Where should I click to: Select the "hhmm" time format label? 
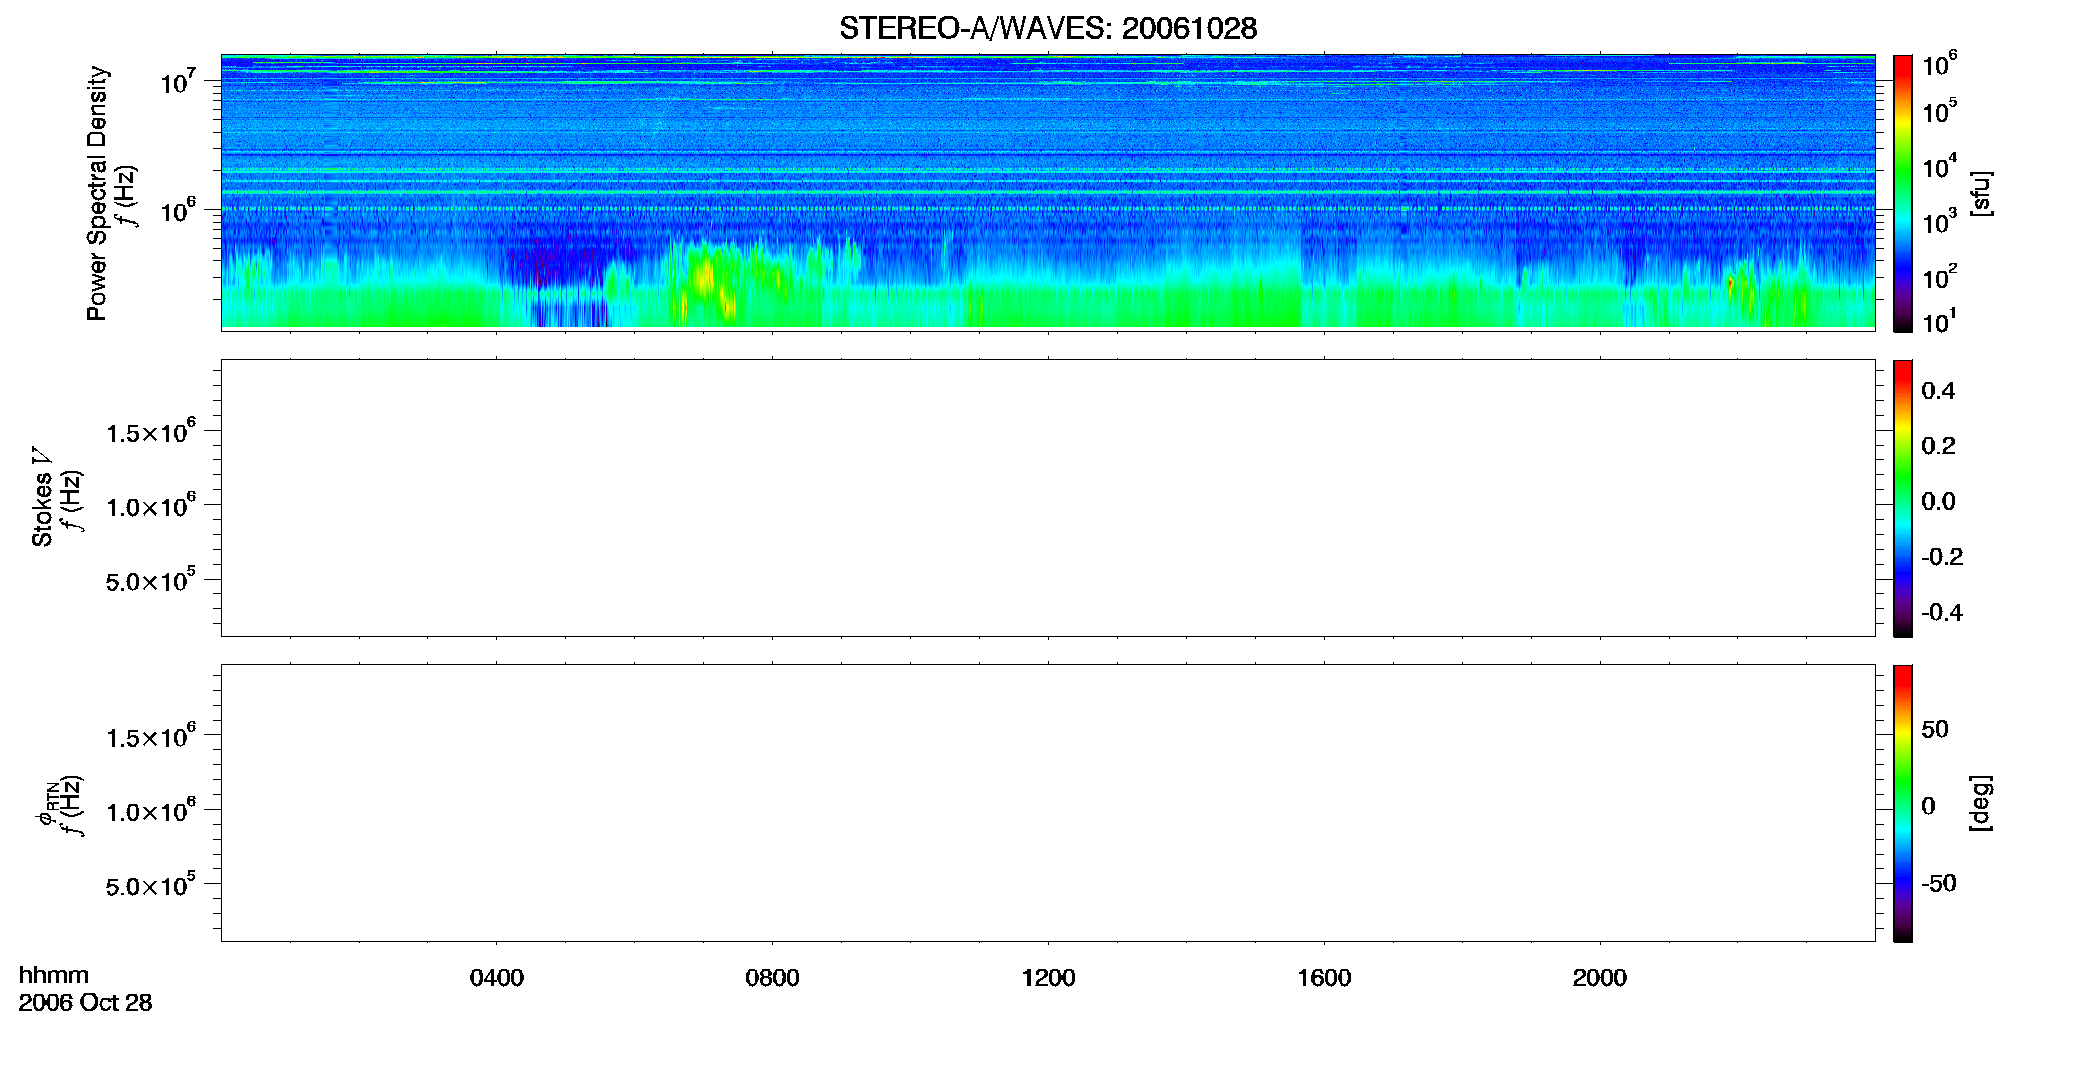(x=54, y=976)
